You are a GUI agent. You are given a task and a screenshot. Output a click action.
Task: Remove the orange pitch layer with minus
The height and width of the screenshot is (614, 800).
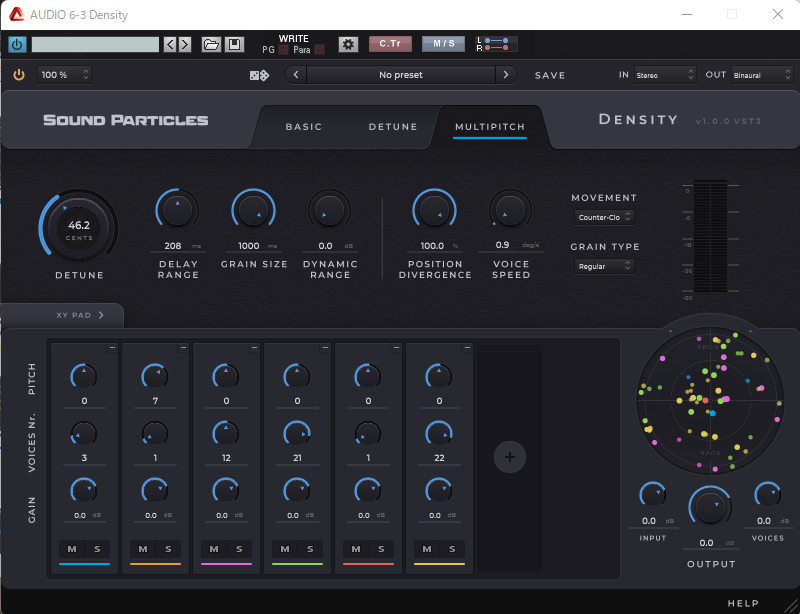coord(183,348)
